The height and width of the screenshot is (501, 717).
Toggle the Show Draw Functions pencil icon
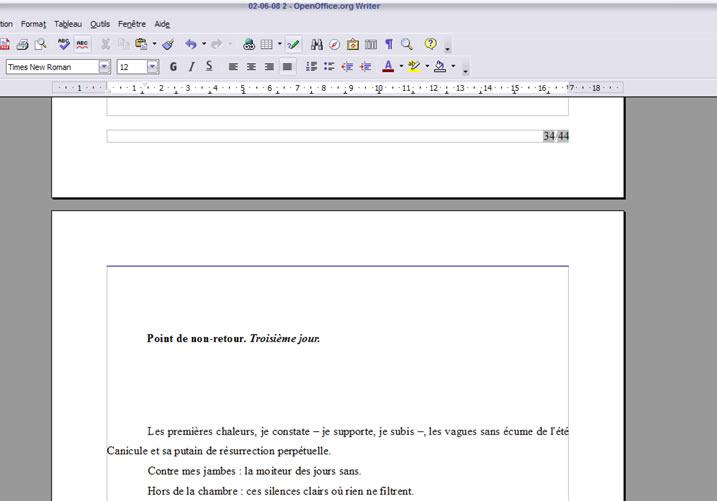click(293, 44)
